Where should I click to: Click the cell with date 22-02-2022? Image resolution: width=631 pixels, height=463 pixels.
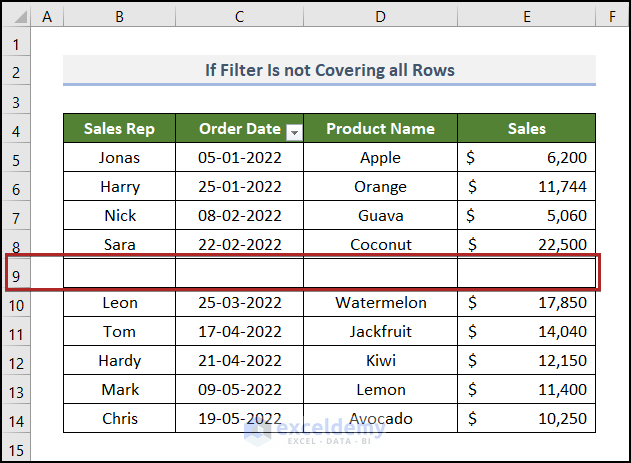pyautogui.click(x=239, y=244)
